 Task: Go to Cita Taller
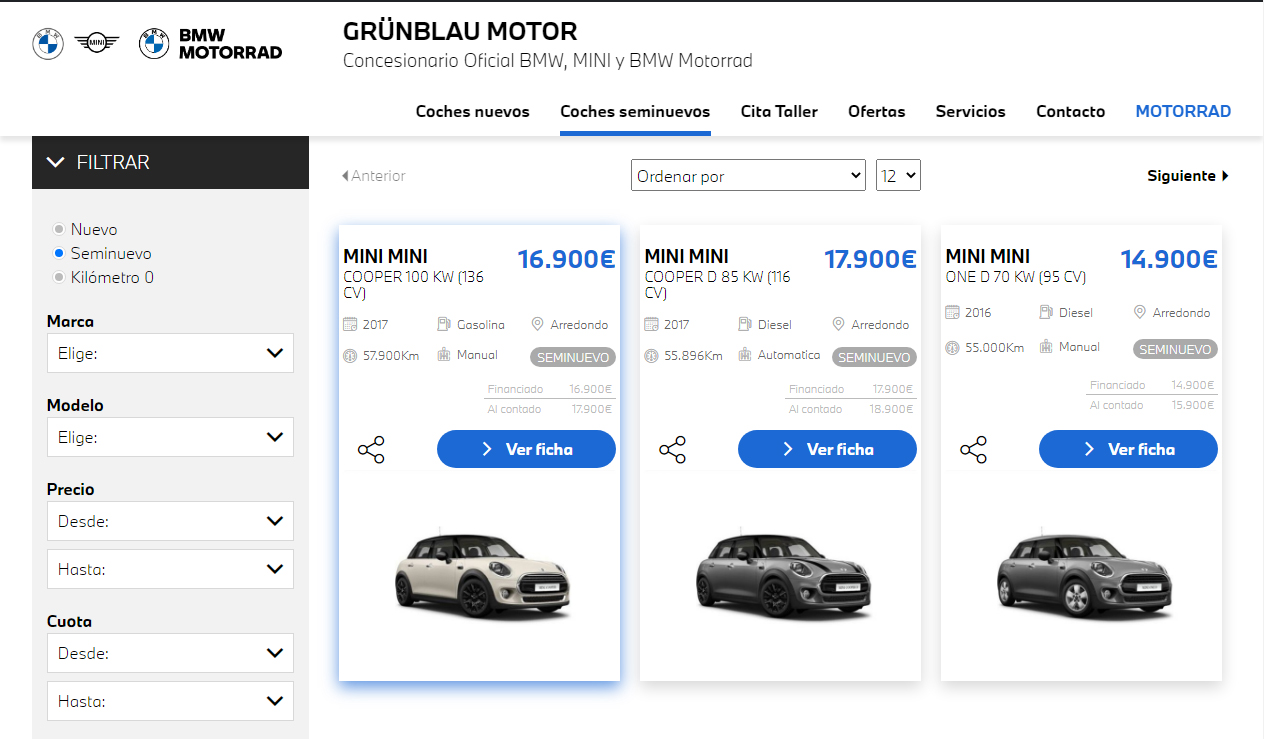click(x=779, y=111)
